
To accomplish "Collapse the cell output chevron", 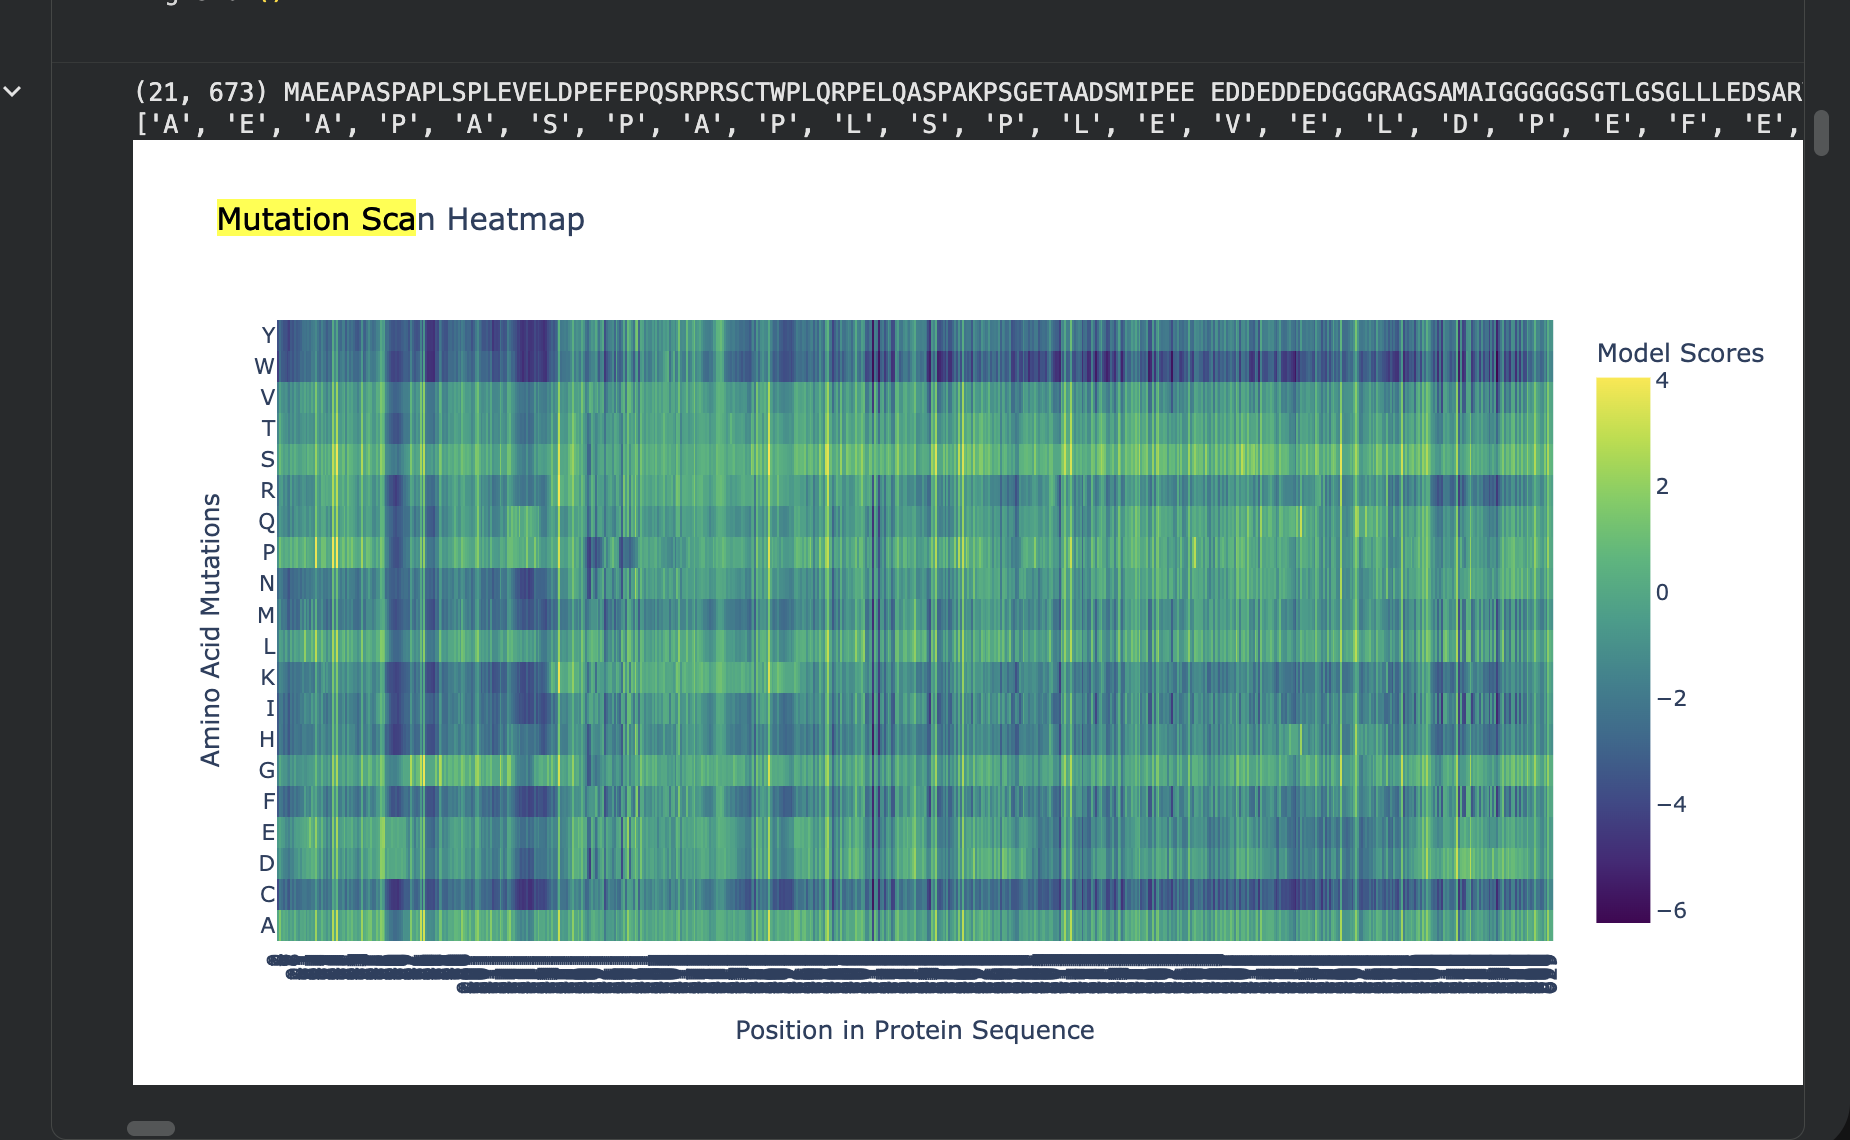I will 13,91.
